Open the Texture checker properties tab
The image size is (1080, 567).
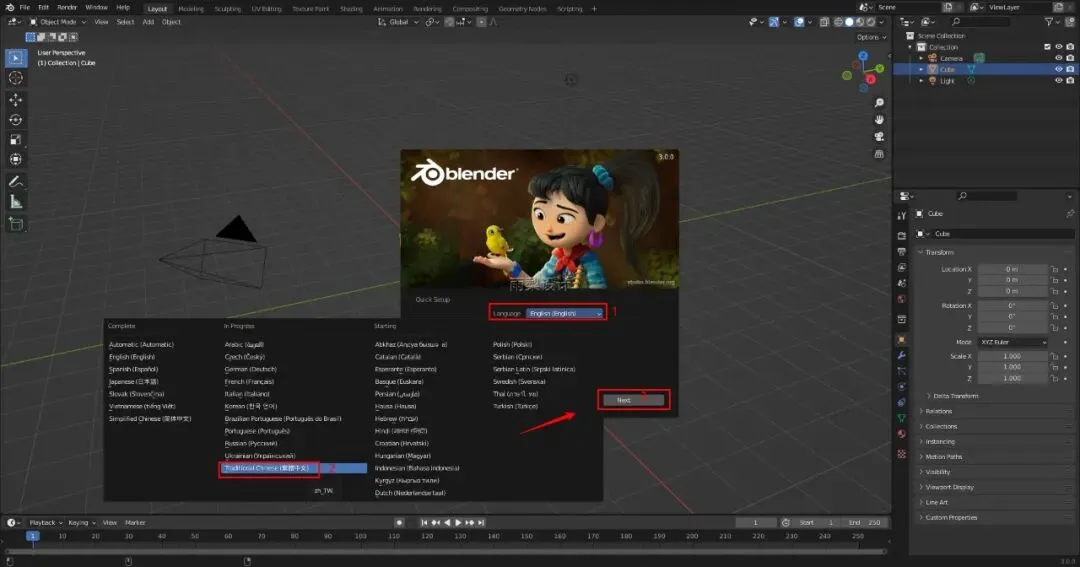click(902, 454)
